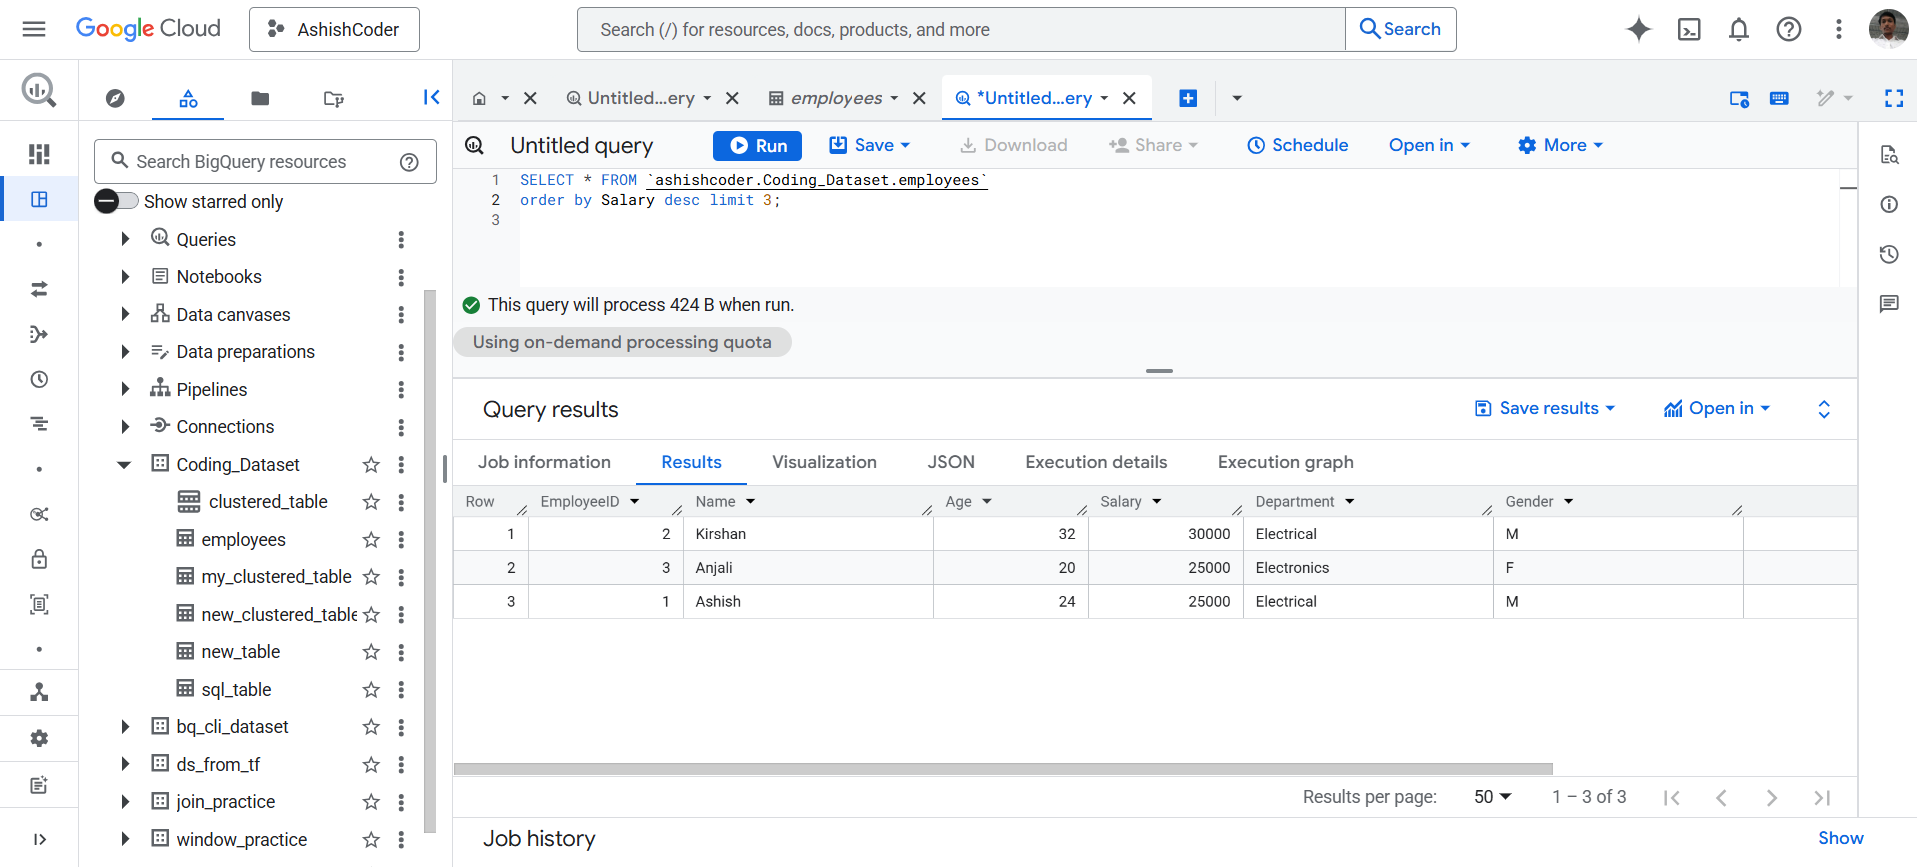
Task: Click the home tab icon
Action: click(x=479, y=98)
